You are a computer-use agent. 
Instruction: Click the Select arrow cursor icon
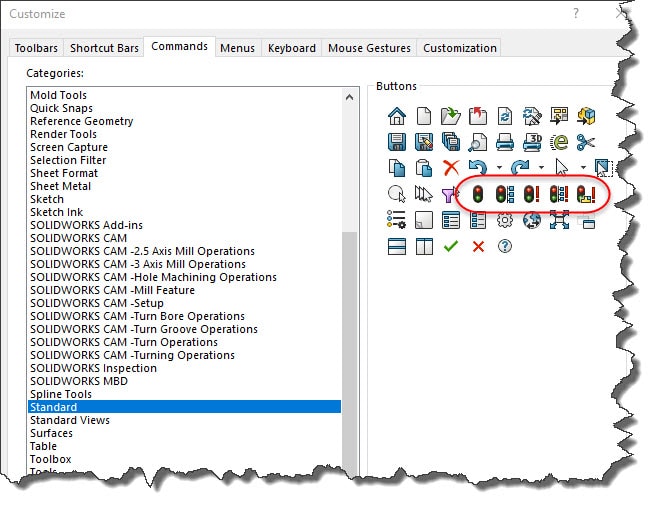pyautogui.click(x=561, y=167)
